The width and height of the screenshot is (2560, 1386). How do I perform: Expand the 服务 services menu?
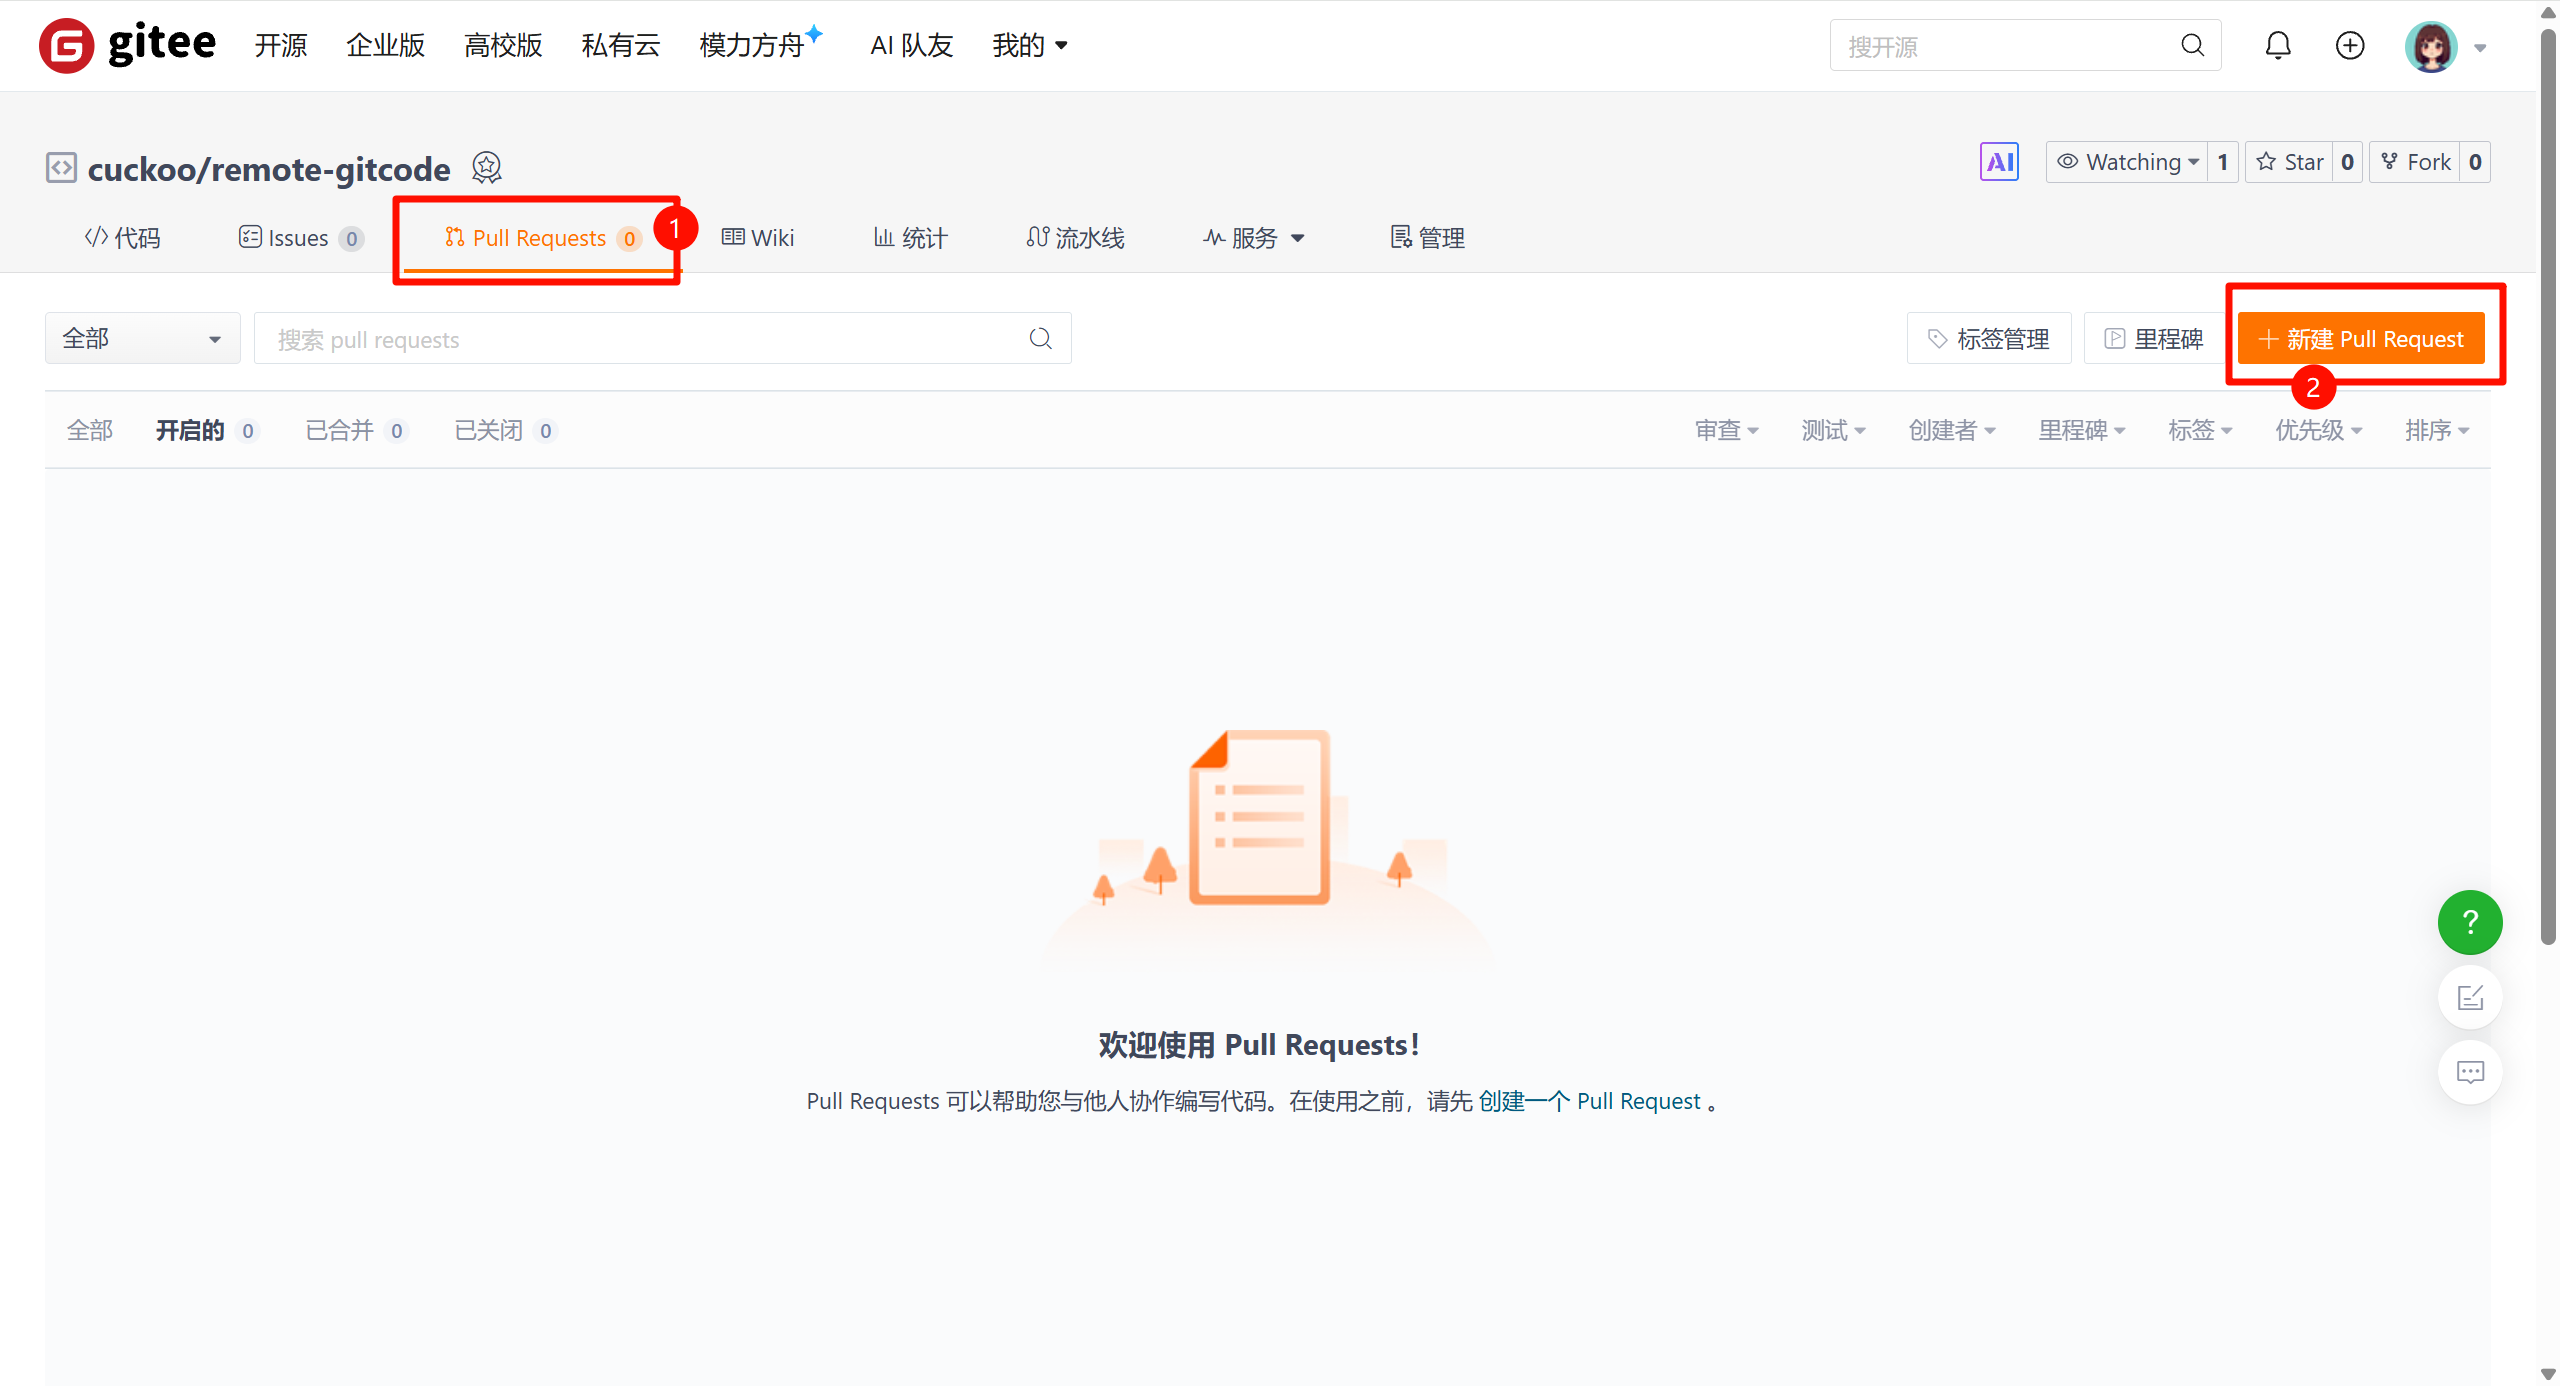point(1254,238)
